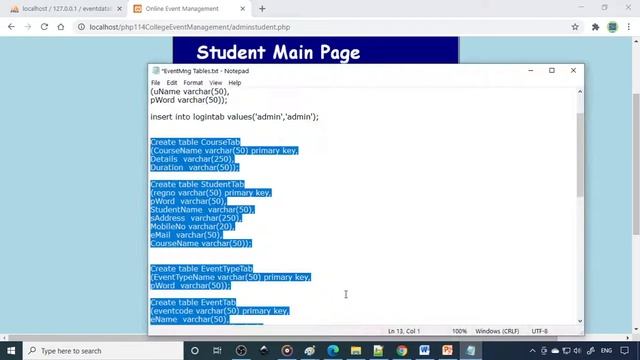The width and height of the screenshot is (640, 360).
Task: Close the localhost eventdata browser tab
Action: (120, 9)
